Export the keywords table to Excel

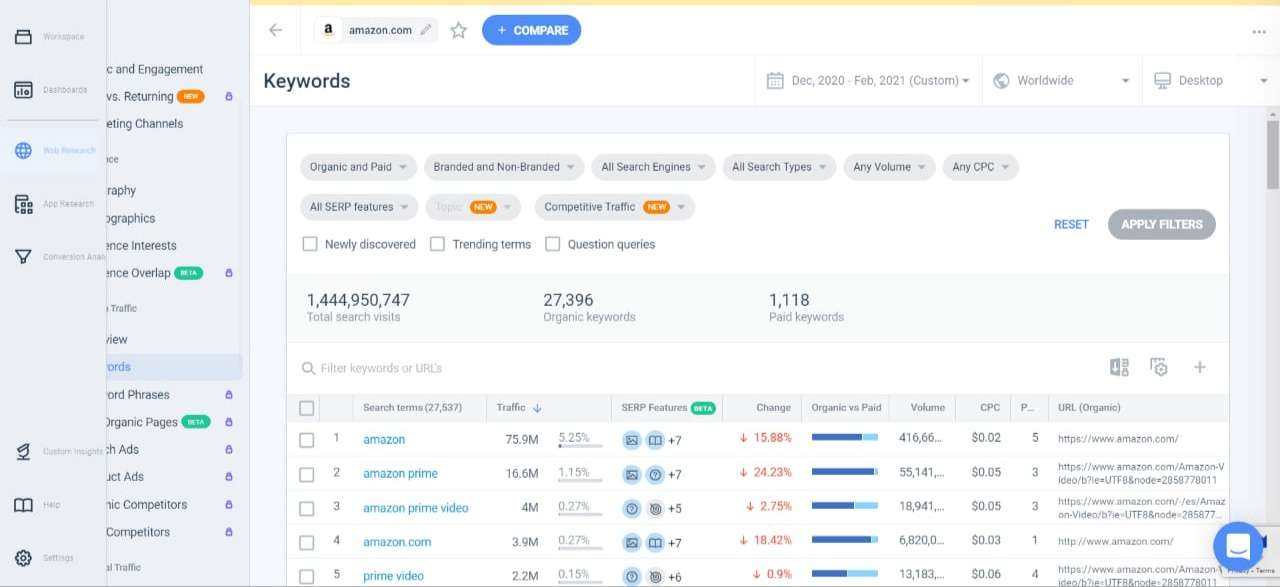(x=1119, y=367)
